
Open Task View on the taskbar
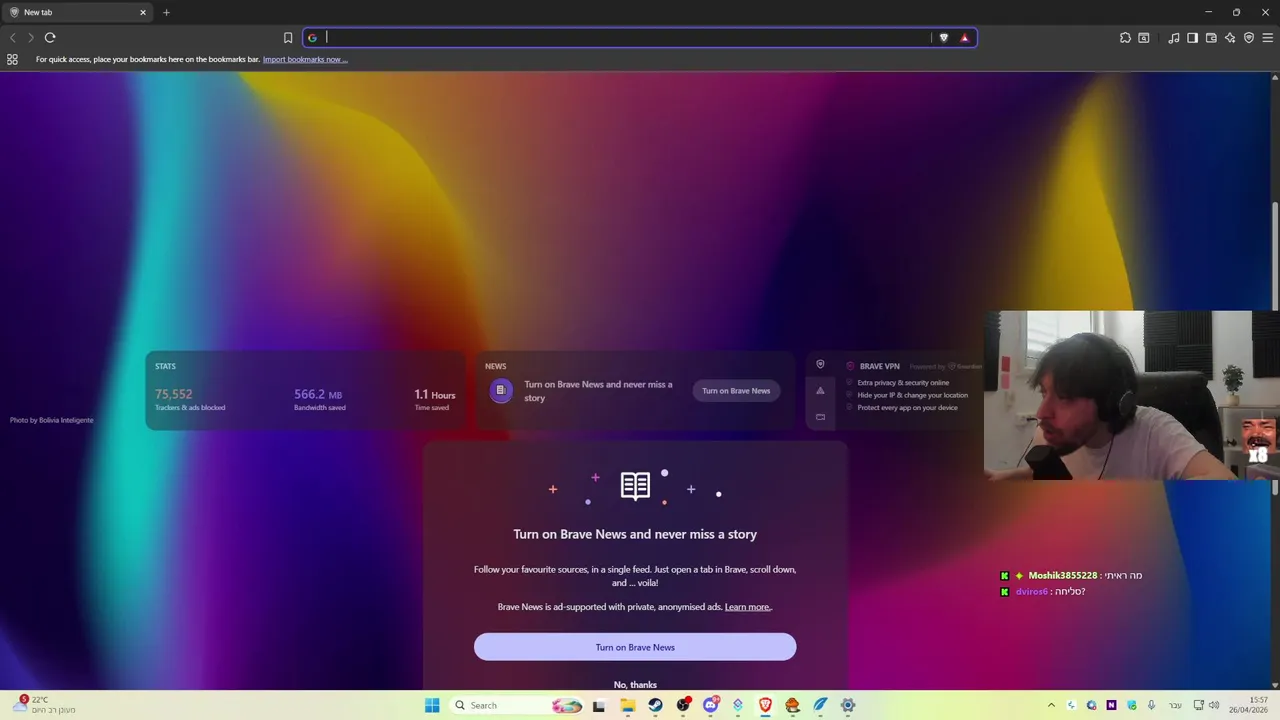tap(599, 705)
